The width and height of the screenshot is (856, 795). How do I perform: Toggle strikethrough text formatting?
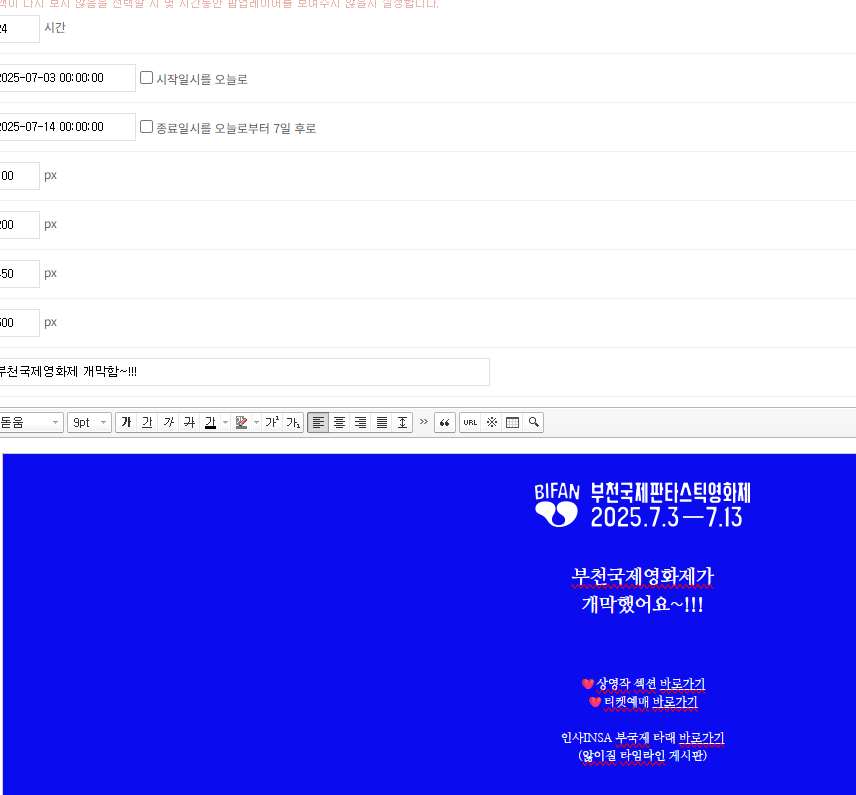189,423
